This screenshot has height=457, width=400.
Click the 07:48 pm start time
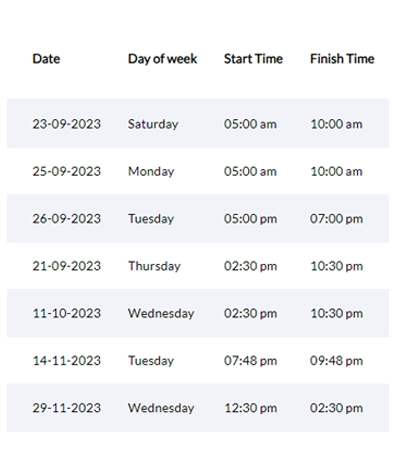coord(250,361)
